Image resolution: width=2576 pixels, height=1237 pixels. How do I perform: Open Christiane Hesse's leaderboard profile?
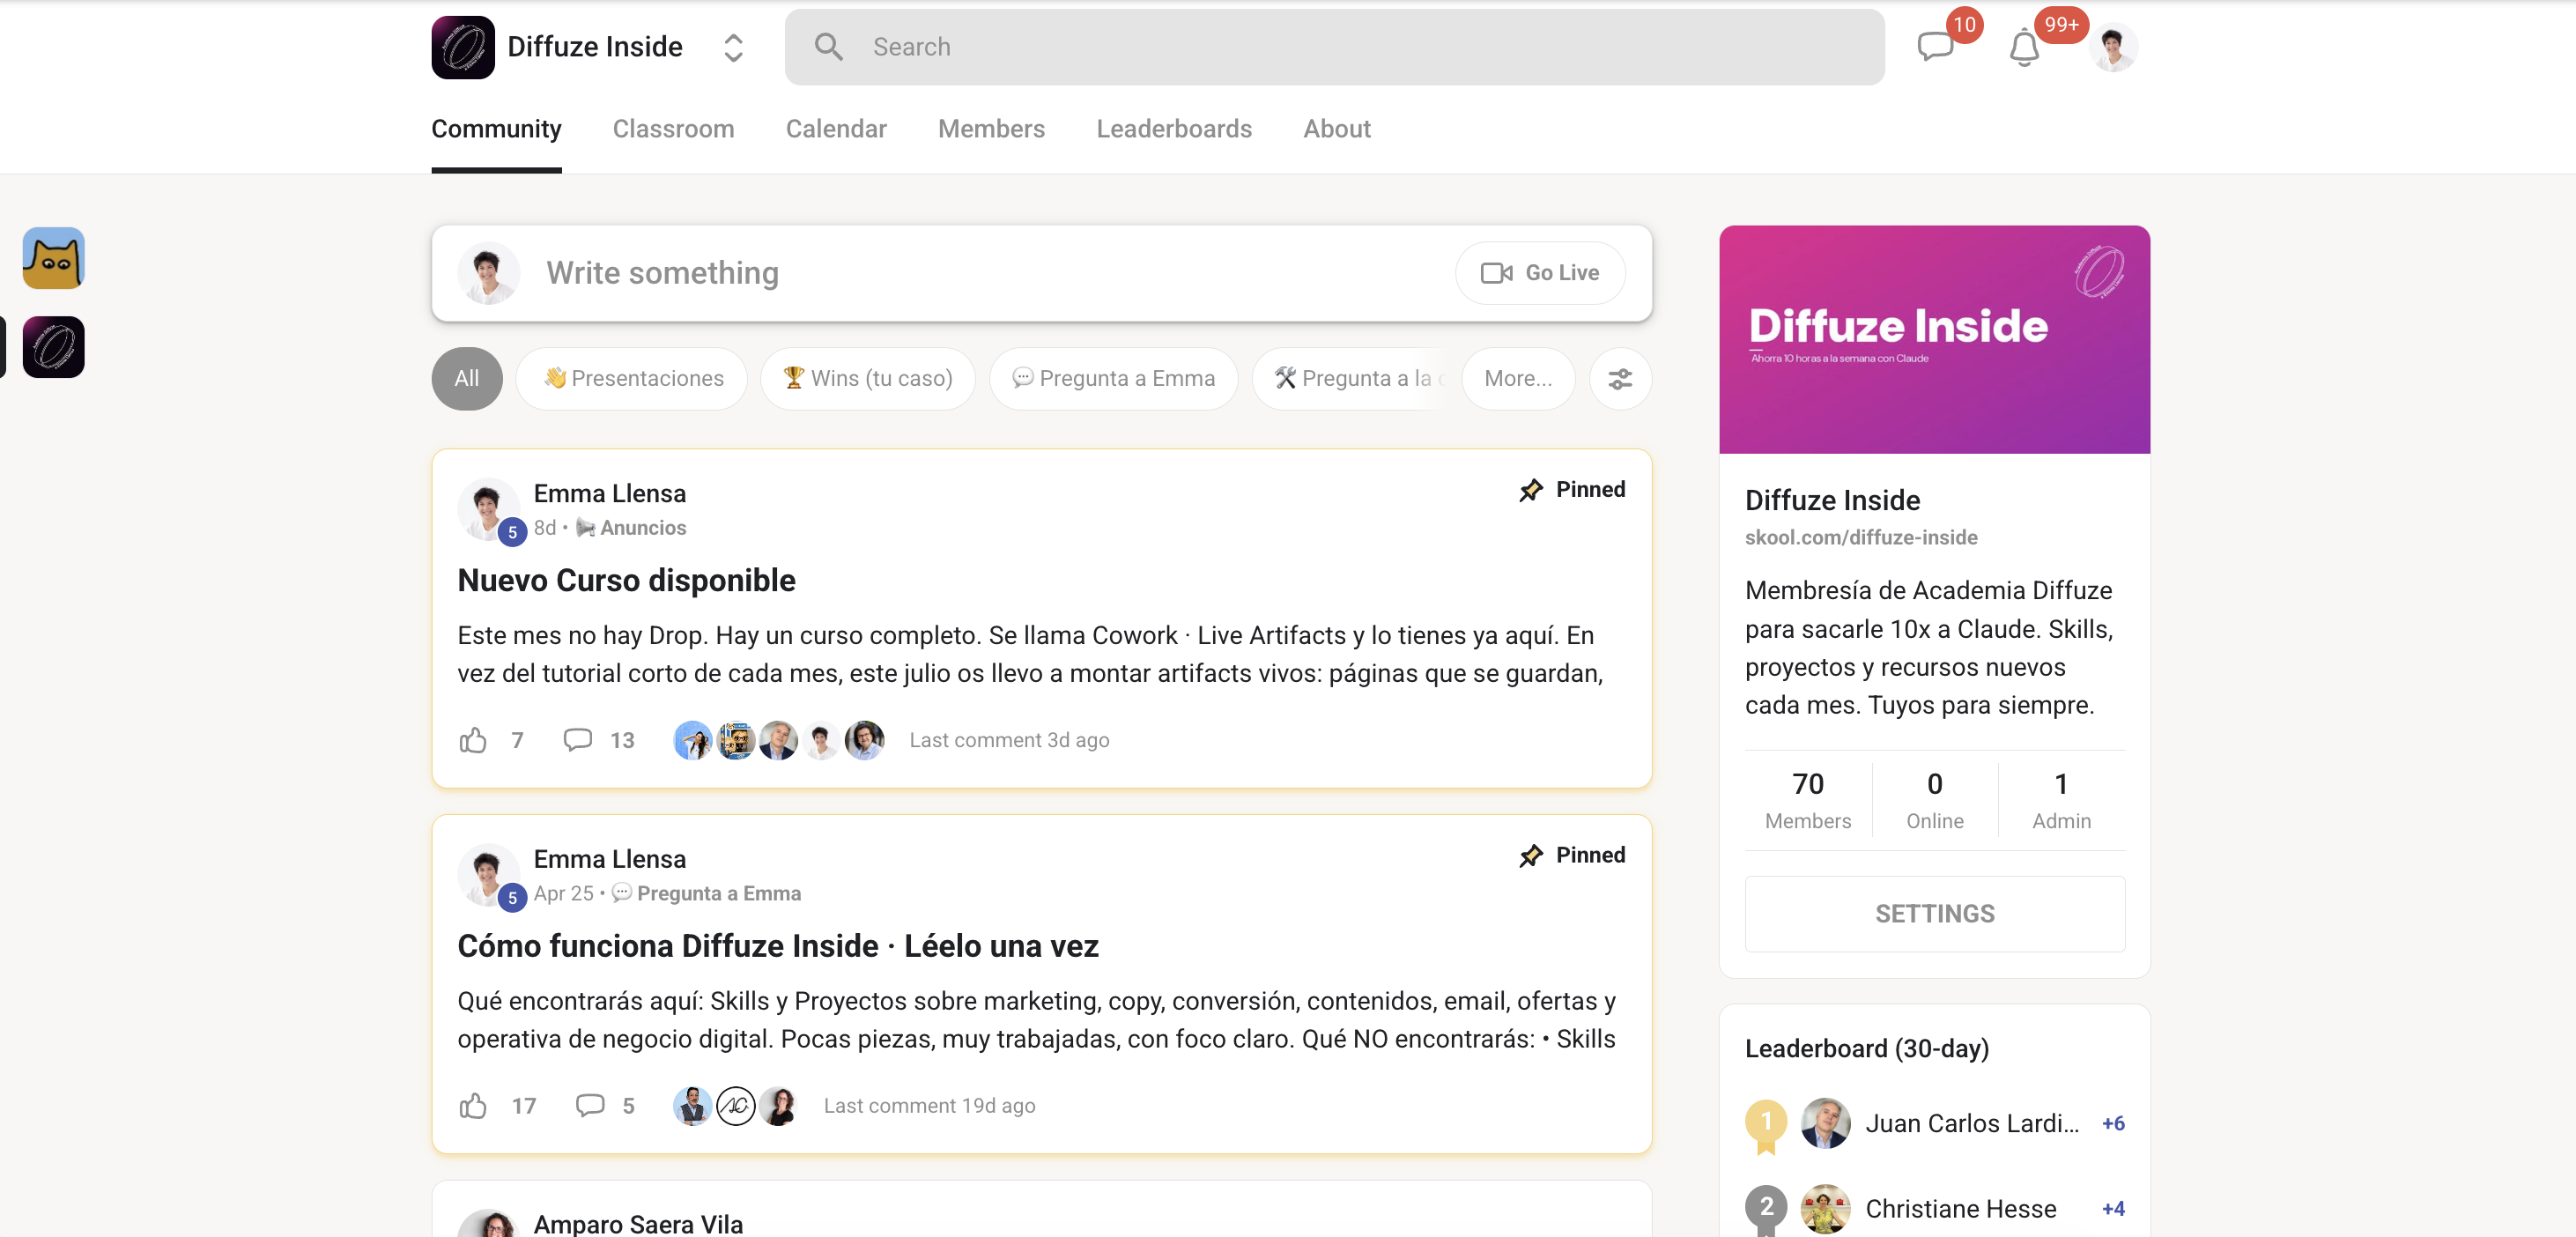click(x=1961, y=1209)
